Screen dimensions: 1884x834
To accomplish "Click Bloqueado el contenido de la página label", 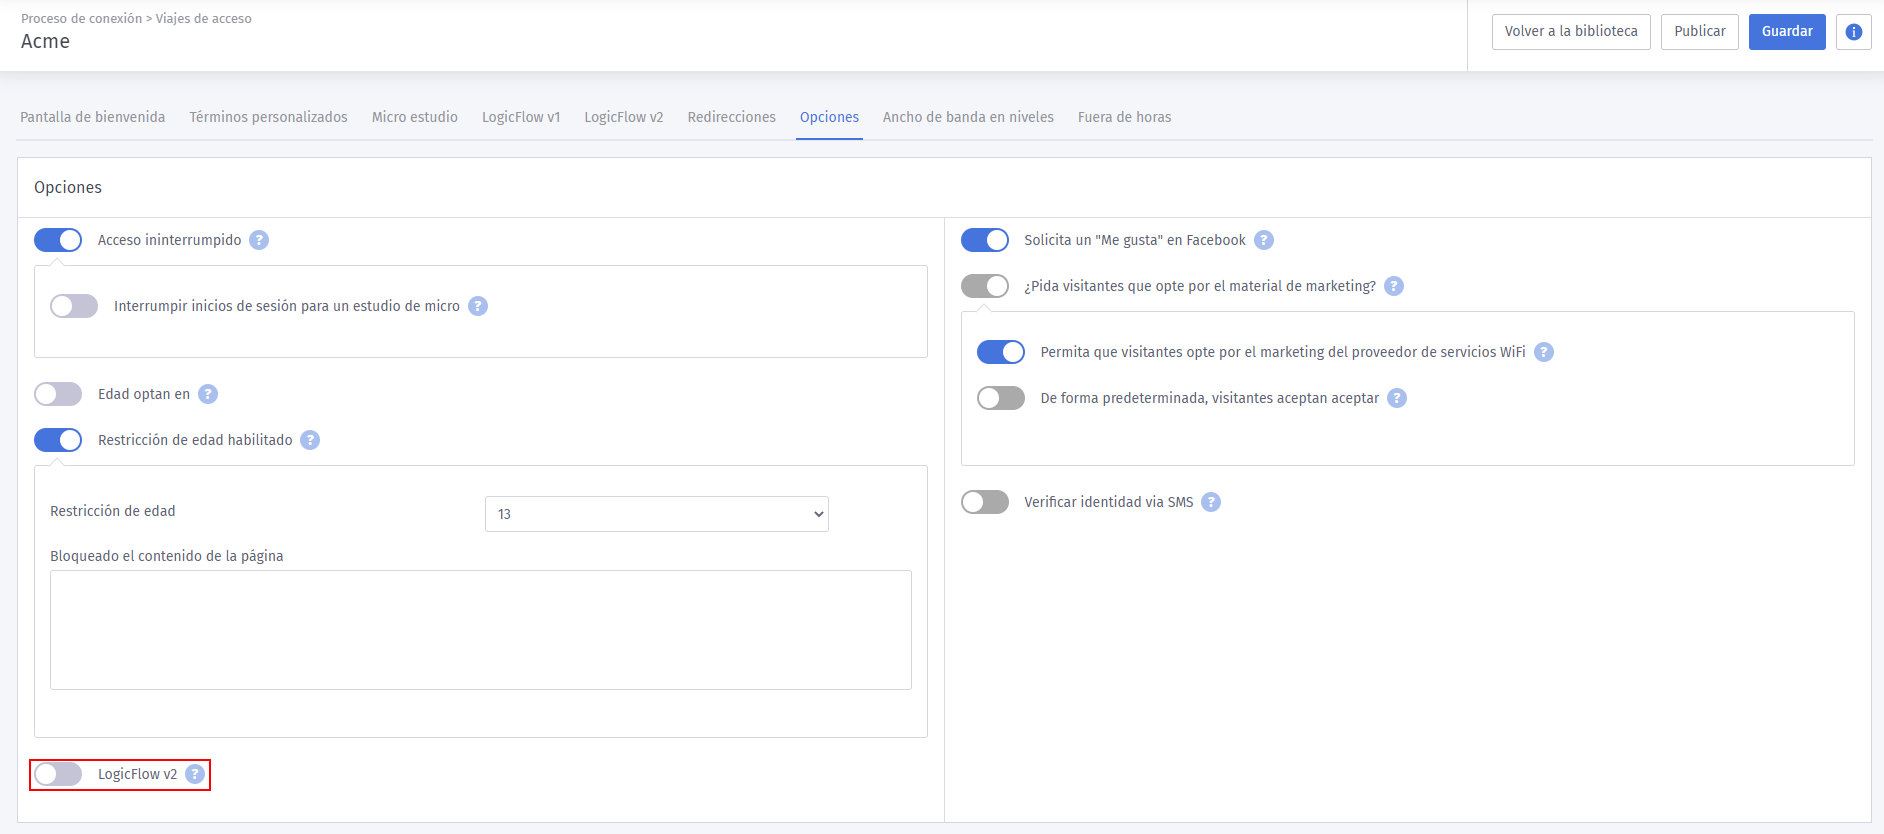I will coord(167,556).
